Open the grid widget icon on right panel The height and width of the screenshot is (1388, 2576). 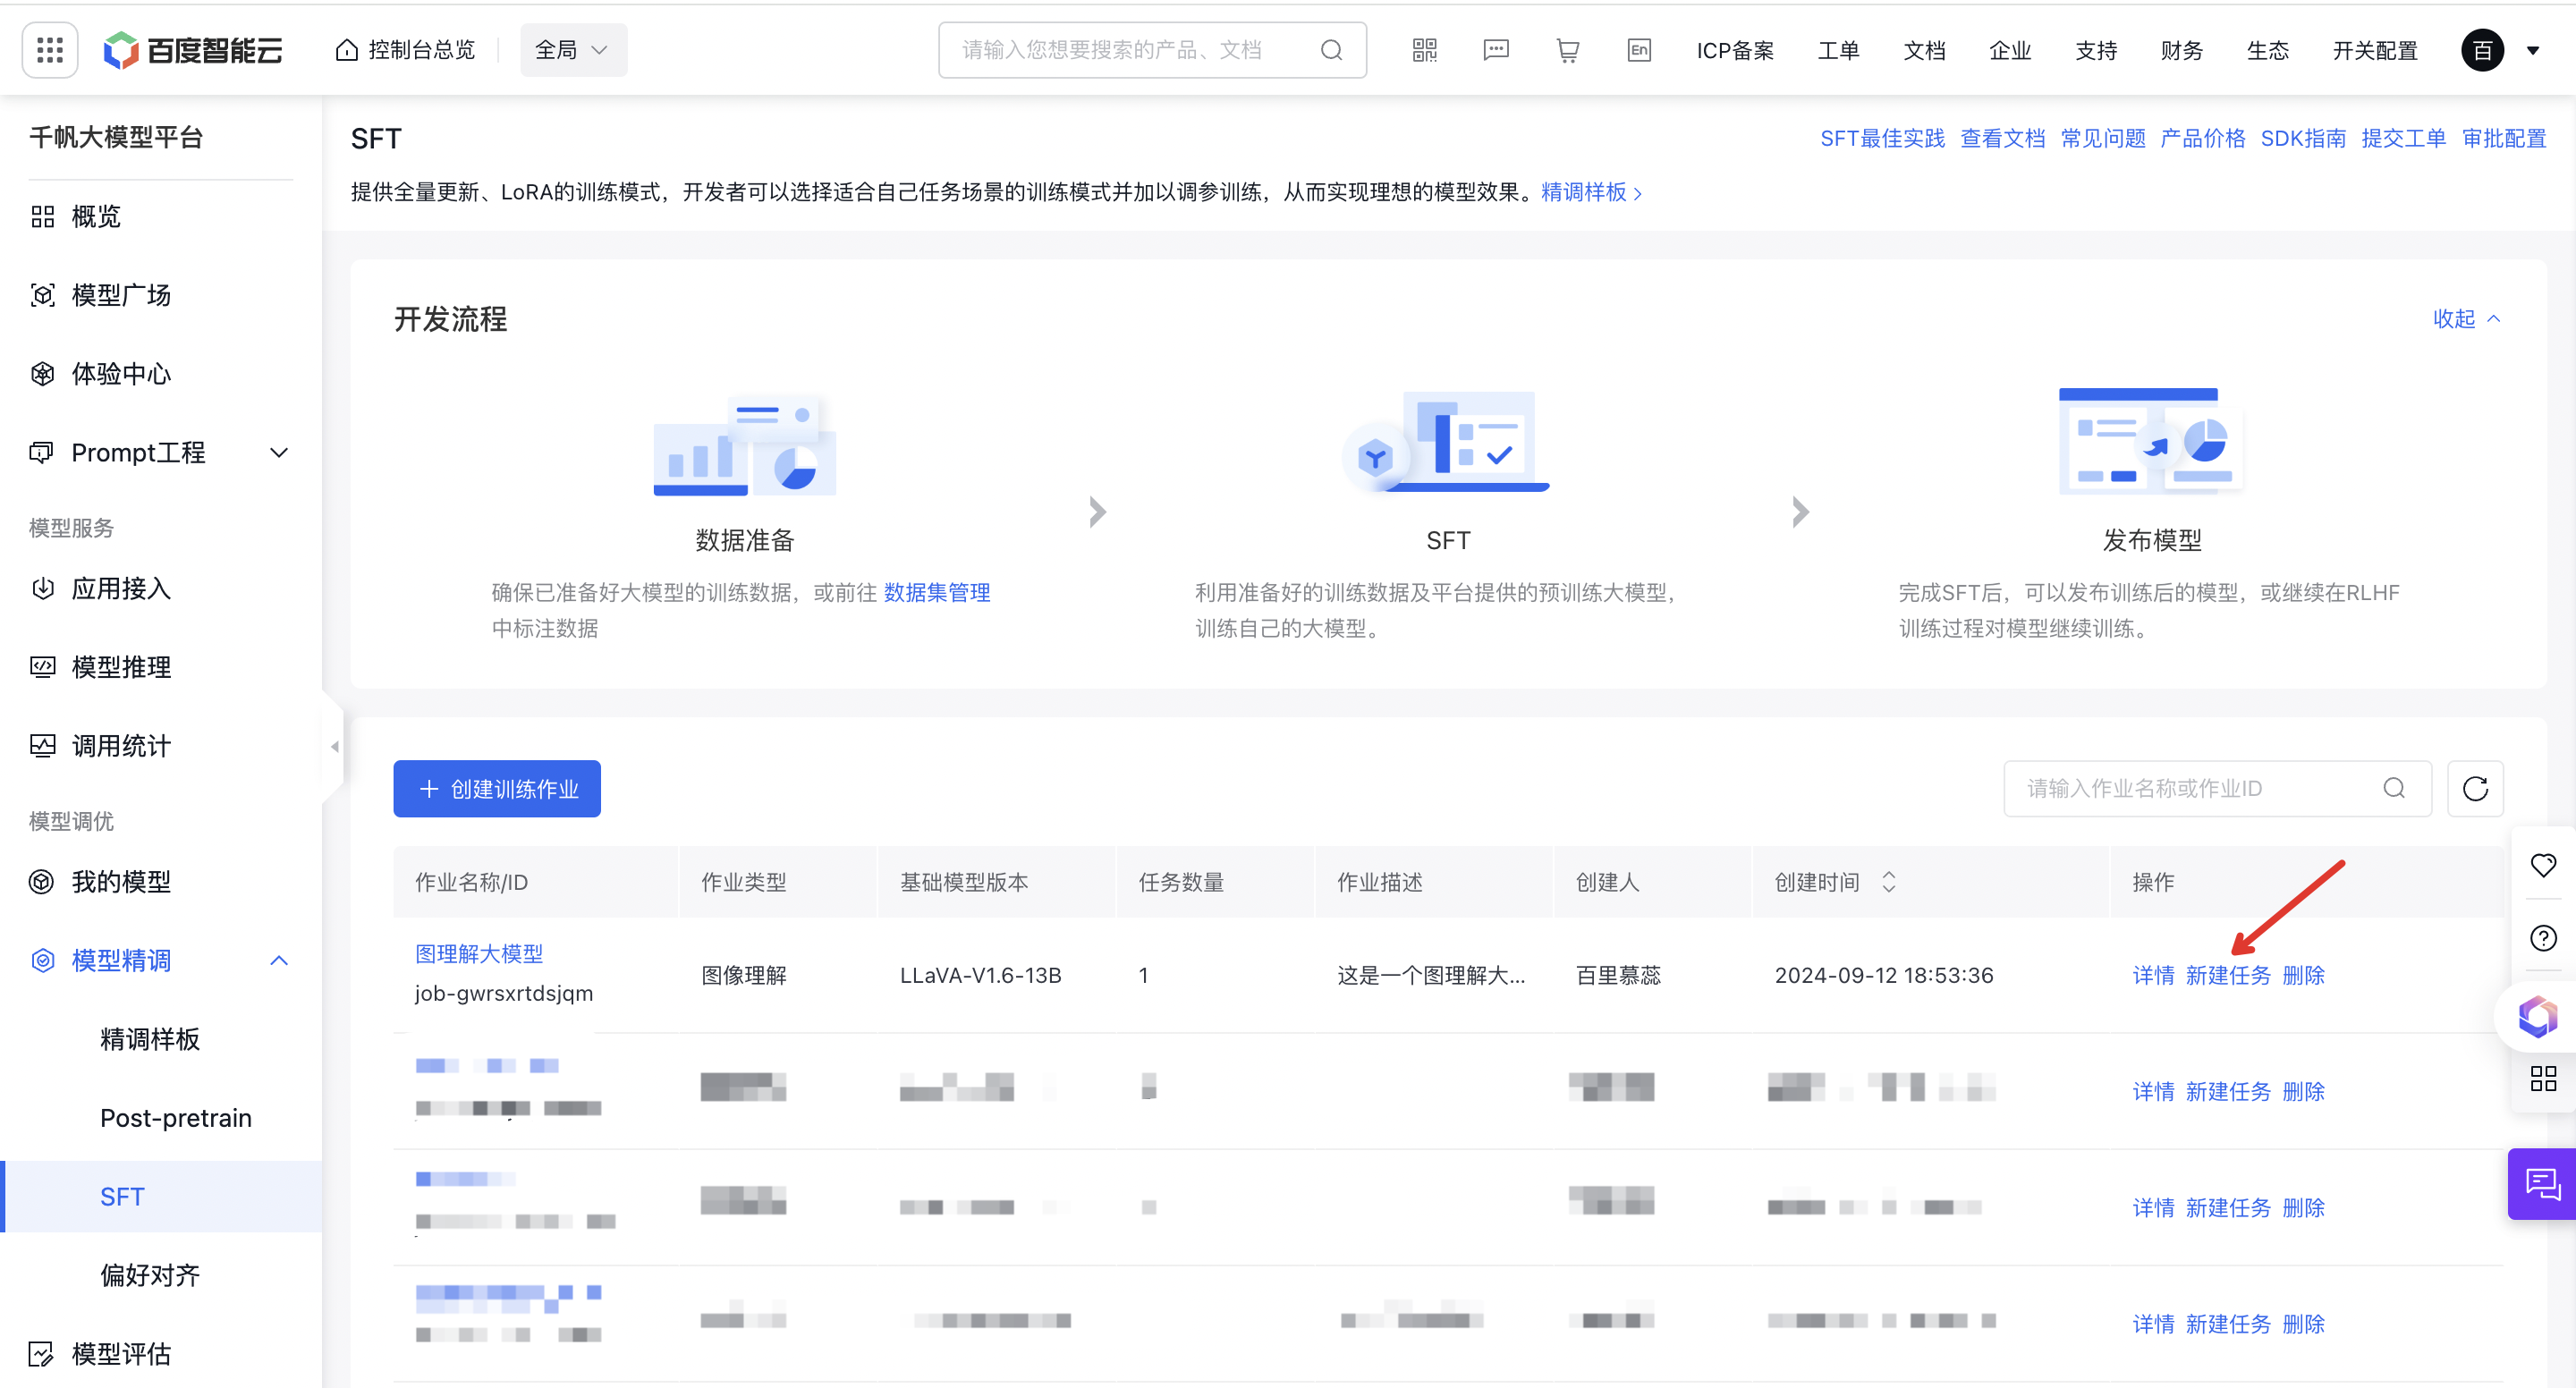tap(2543, 1077)
